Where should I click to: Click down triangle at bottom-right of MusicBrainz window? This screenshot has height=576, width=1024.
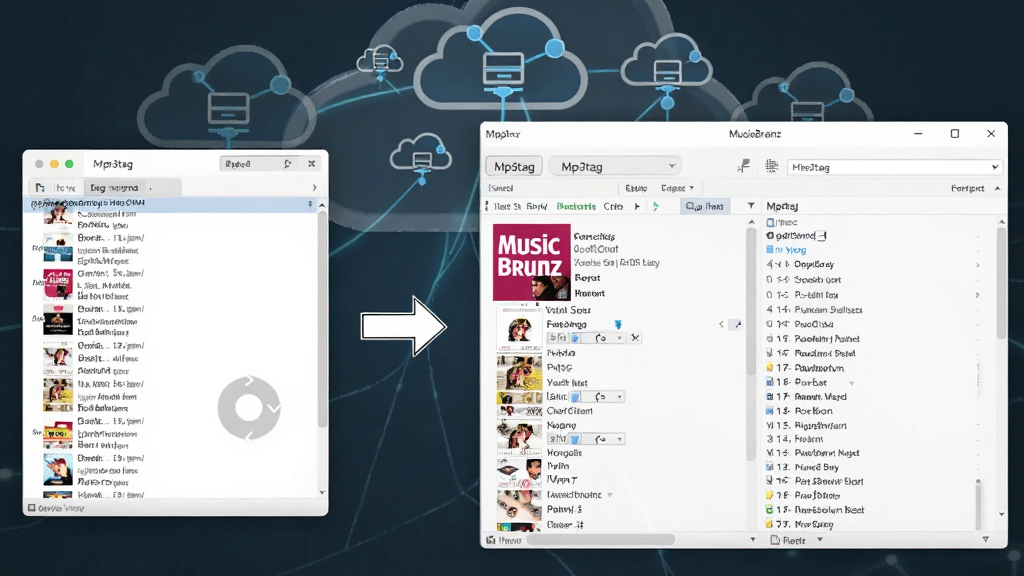tap(985, 539)
